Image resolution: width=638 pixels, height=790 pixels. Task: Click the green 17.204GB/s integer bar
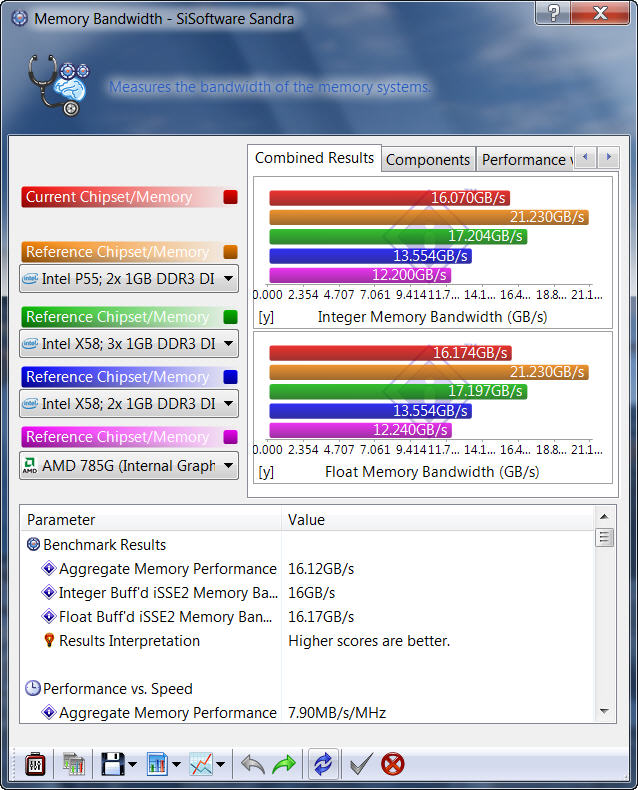coord(398,236)
